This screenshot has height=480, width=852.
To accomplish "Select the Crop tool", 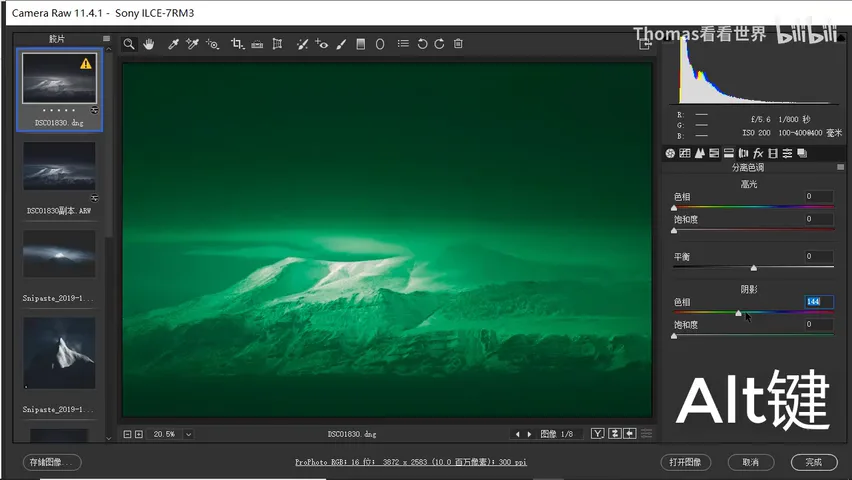I will (x=237, y=44).
